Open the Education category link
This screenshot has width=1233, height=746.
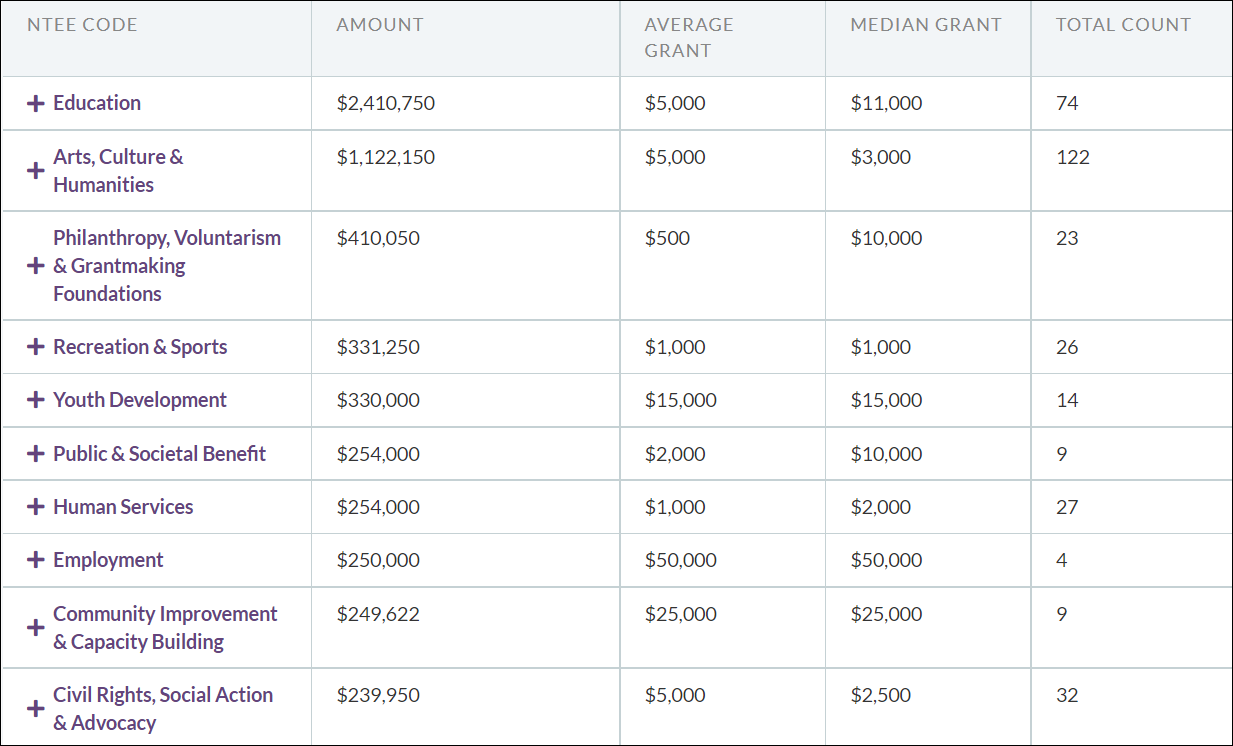pos(97,103)
